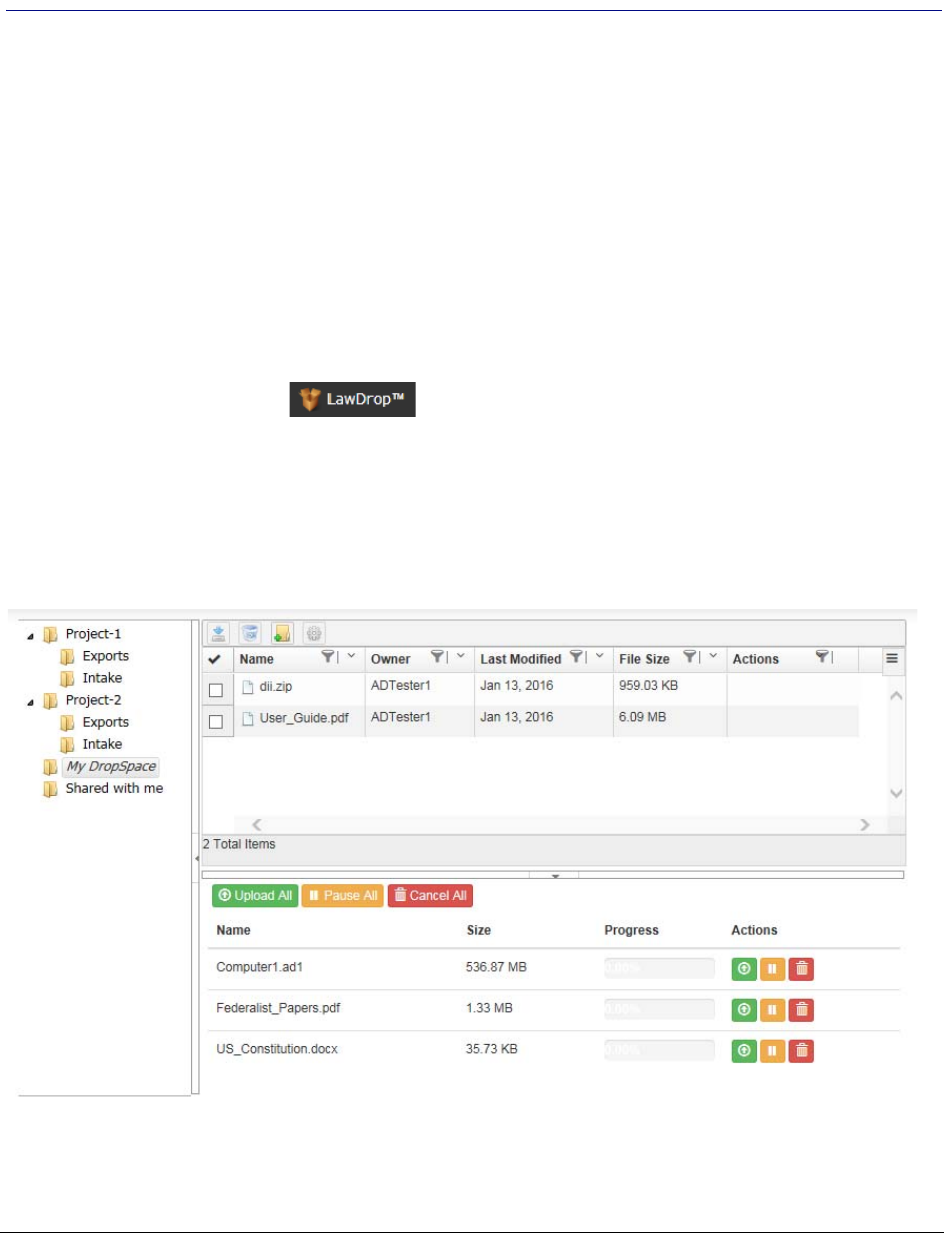The height and width of the screenshot is (1233, 944).
Task: Click the 2 Total Items status text
Action: coord(239,844)
